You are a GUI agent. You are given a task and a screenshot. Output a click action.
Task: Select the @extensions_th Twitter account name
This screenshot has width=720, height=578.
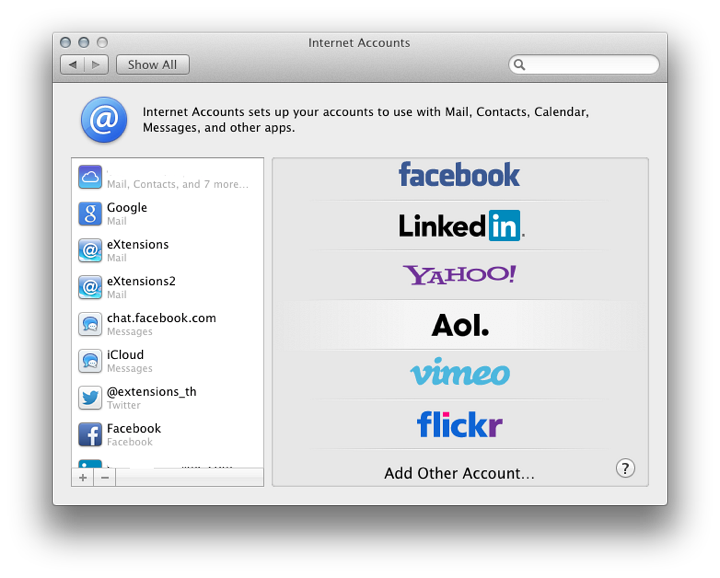[152, 392]
